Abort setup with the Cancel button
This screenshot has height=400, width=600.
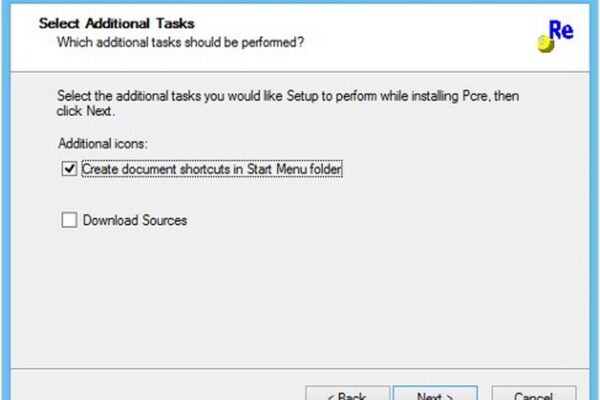coord(533,393)
